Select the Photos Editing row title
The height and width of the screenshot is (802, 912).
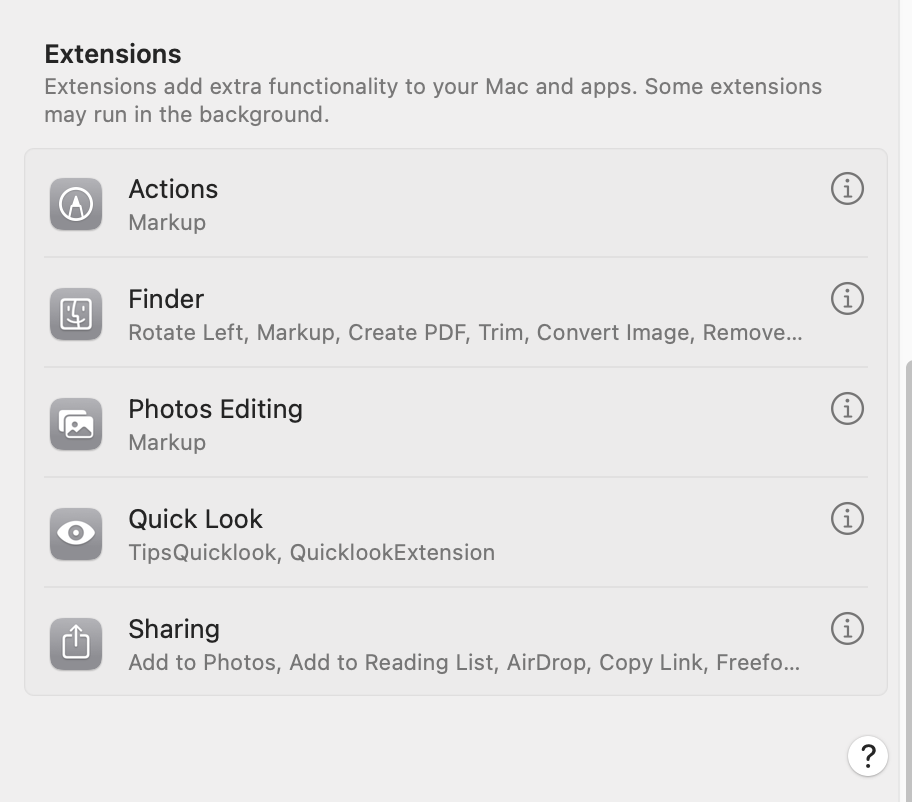(x=215, y=409)
